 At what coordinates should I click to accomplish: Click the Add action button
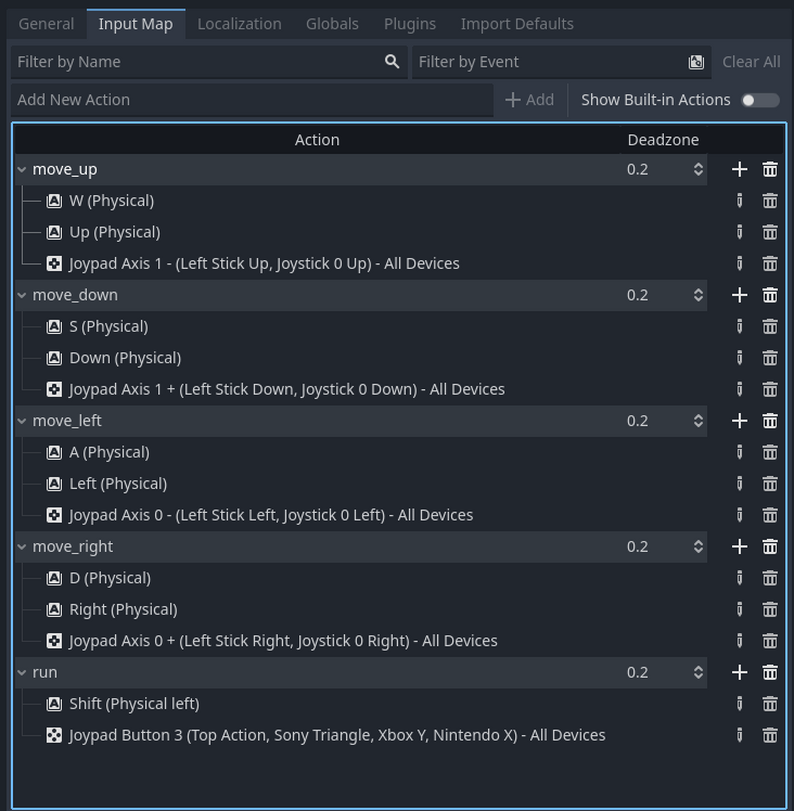tap(529, 100)
